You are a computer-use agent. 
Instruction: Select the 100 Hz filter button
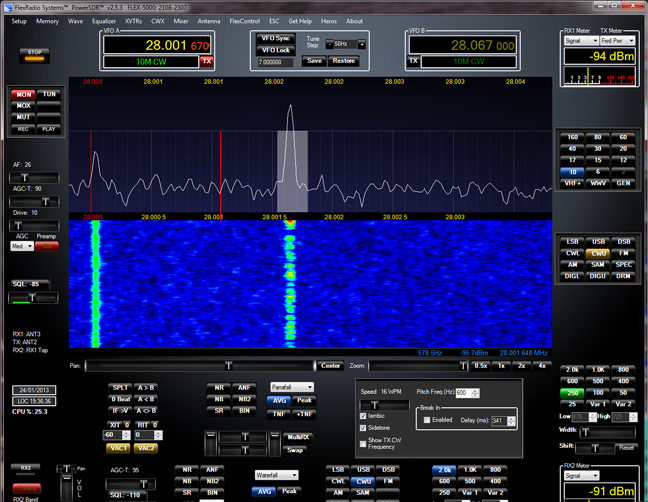[x=598, y=393]
